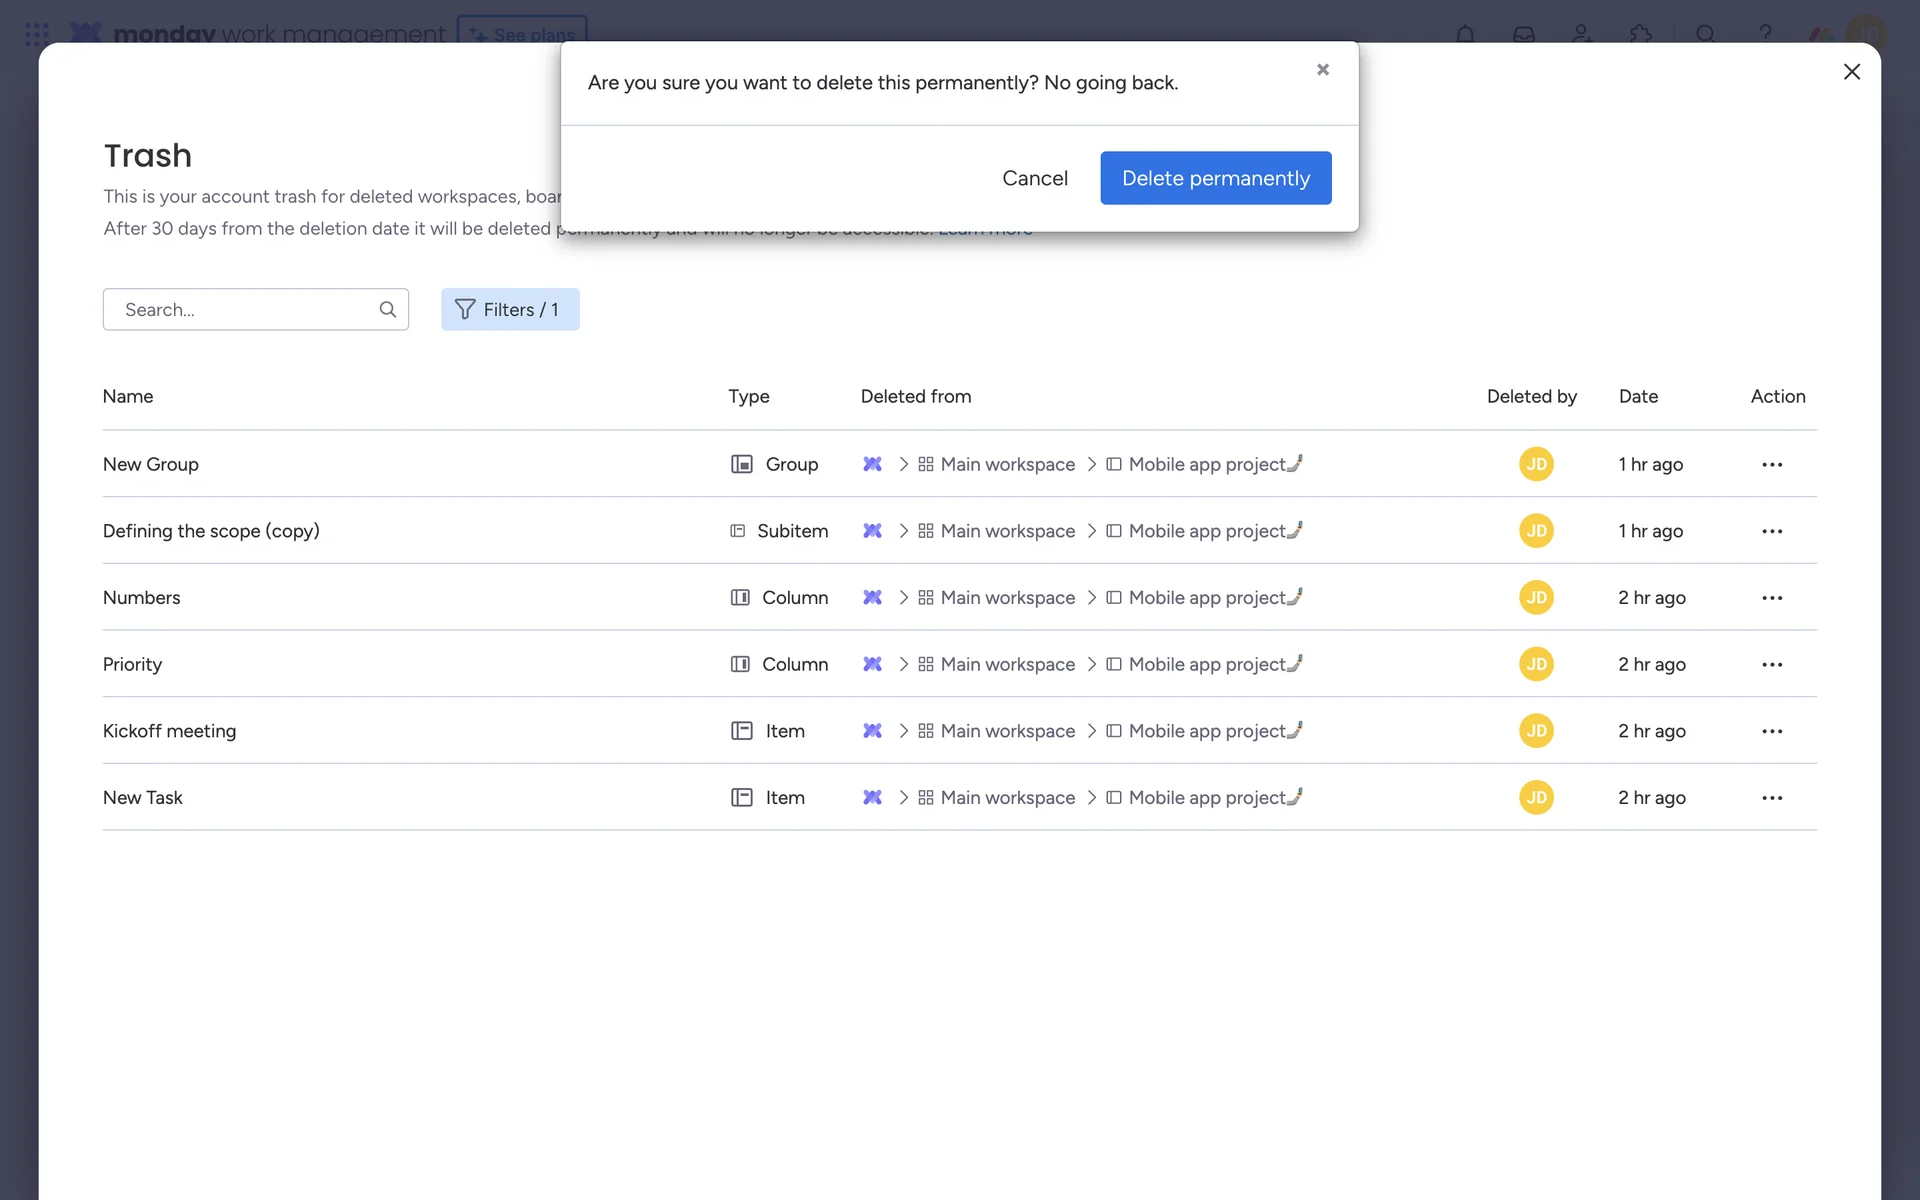Image resolution: width=1920 pixels, height=1200 pixels.
Task: Open Main workspace link in New Task row
Action: (x=1006, y=798)
